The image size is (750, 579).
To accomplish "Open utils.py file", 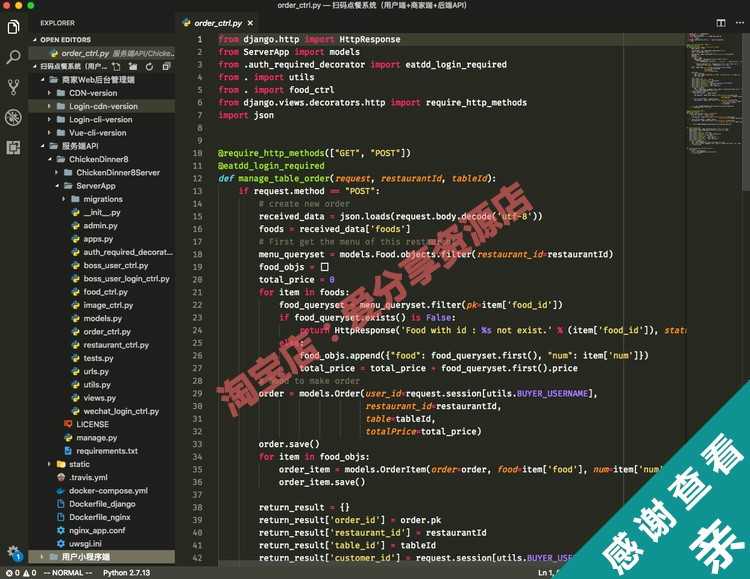I will 102,385.
